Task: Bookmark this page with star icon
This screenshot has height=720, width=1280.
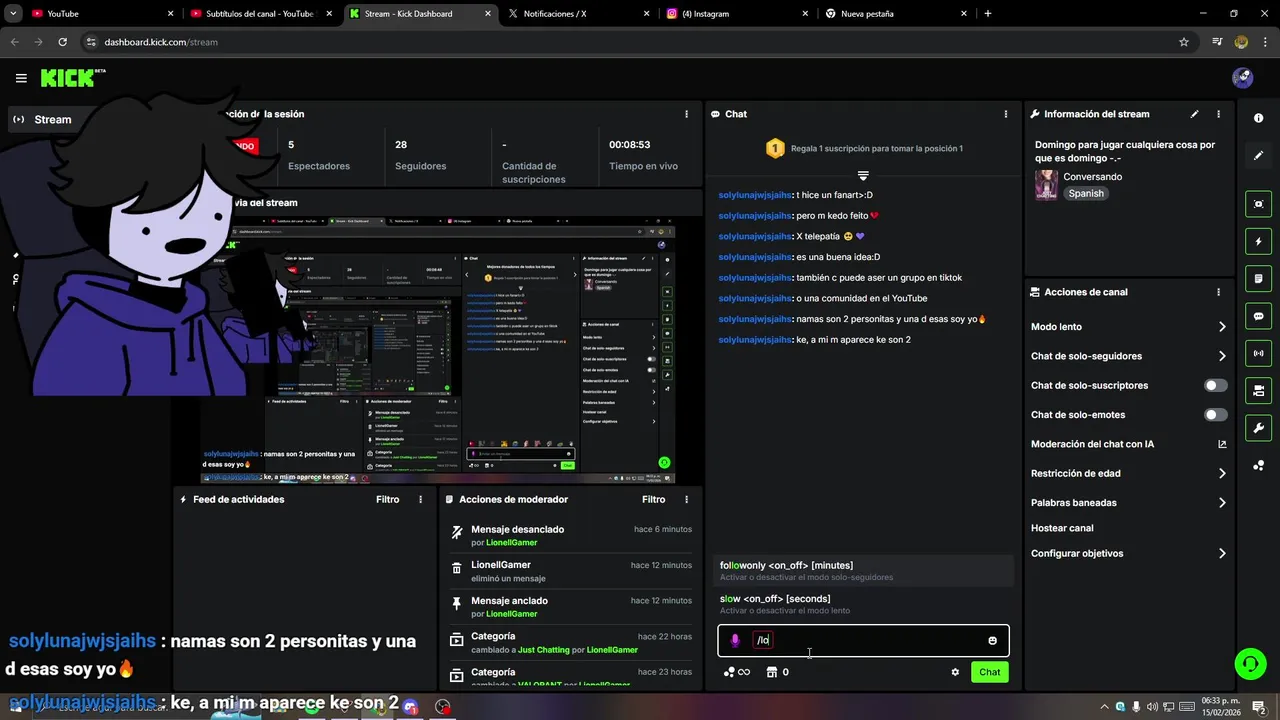Action: coord(1184,42)
